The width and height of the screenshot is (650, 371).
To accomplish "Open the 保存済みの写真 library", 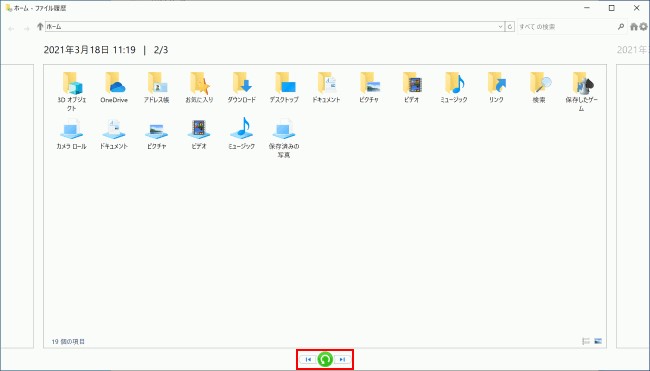I will 284,138.
